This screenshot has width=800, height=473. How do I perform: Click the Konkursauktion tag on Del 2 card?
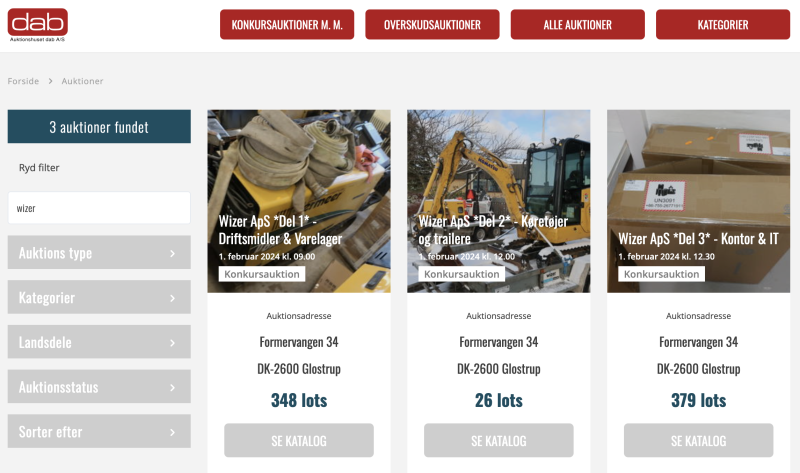tap(462, 274)
